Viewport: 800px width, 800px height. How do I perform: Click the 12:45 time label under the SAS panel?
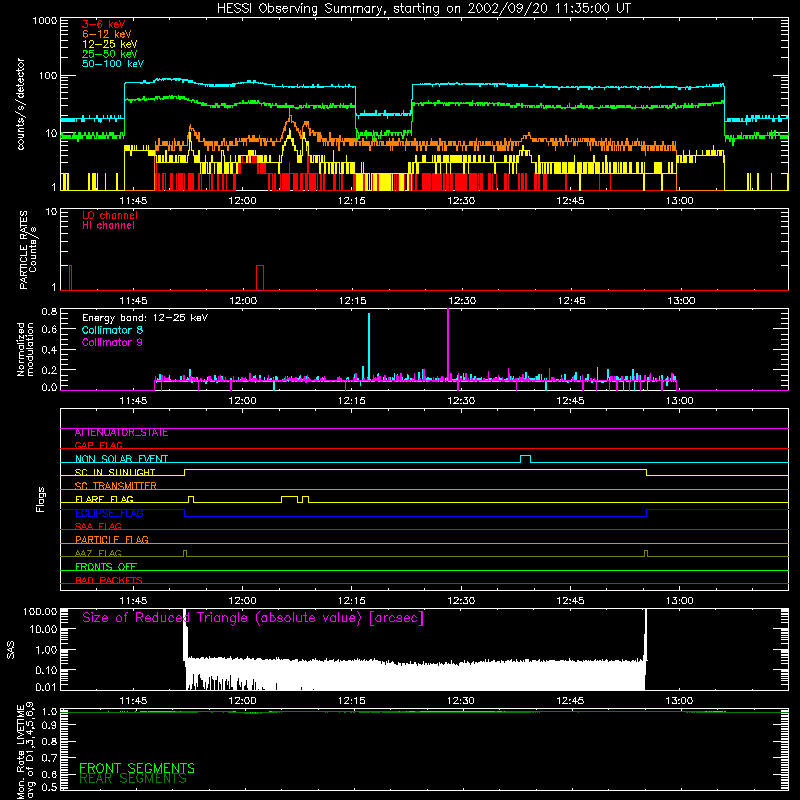(x=570, y=701)
